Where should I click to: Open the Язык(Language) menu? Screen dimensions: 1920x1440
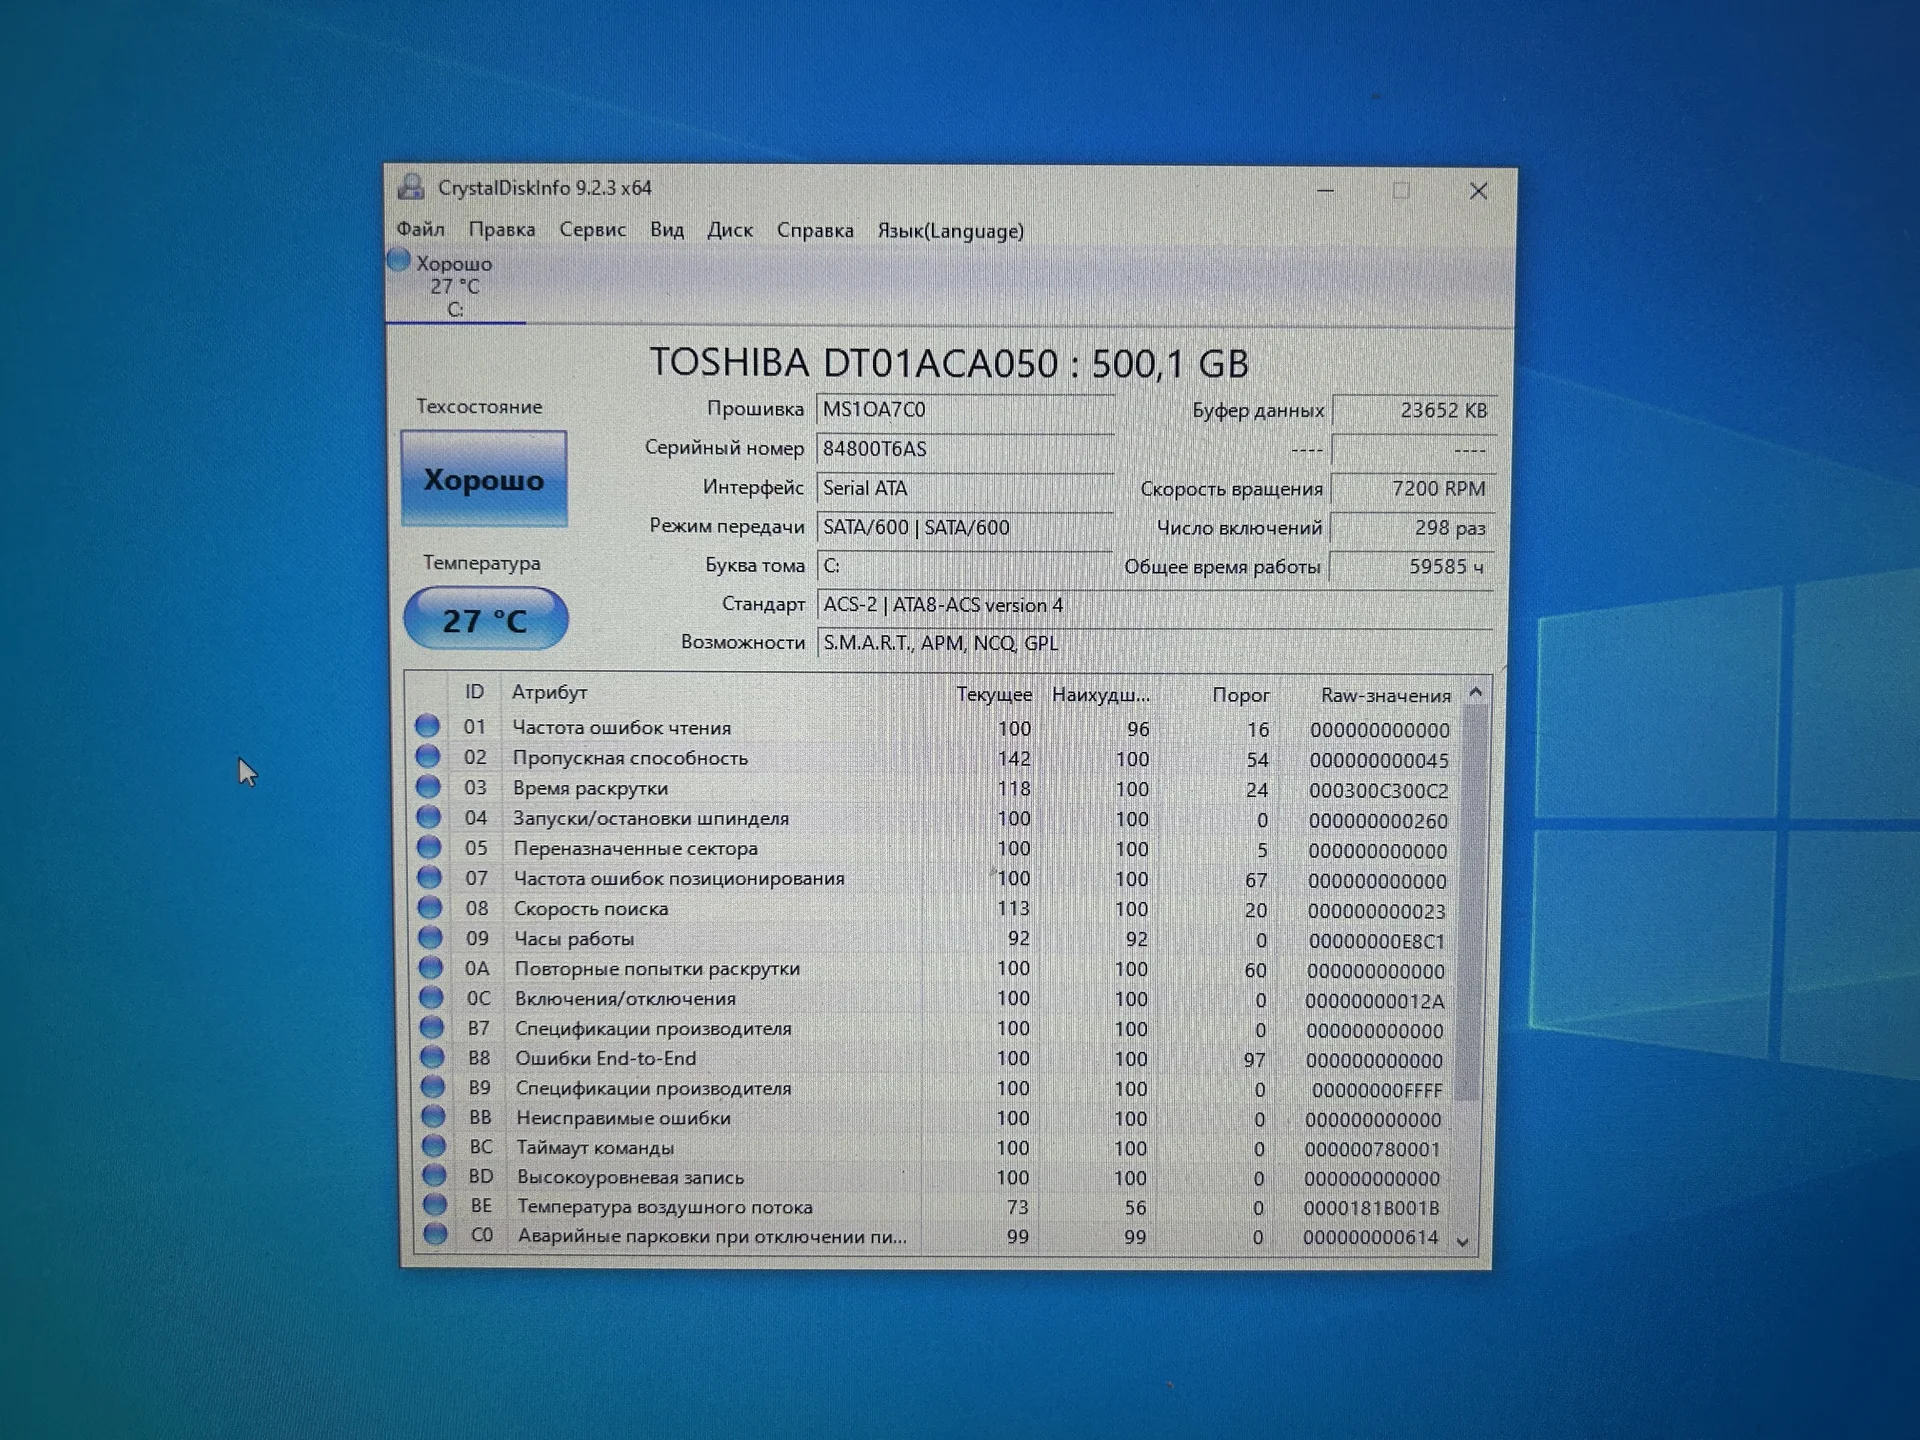(951, 231)
